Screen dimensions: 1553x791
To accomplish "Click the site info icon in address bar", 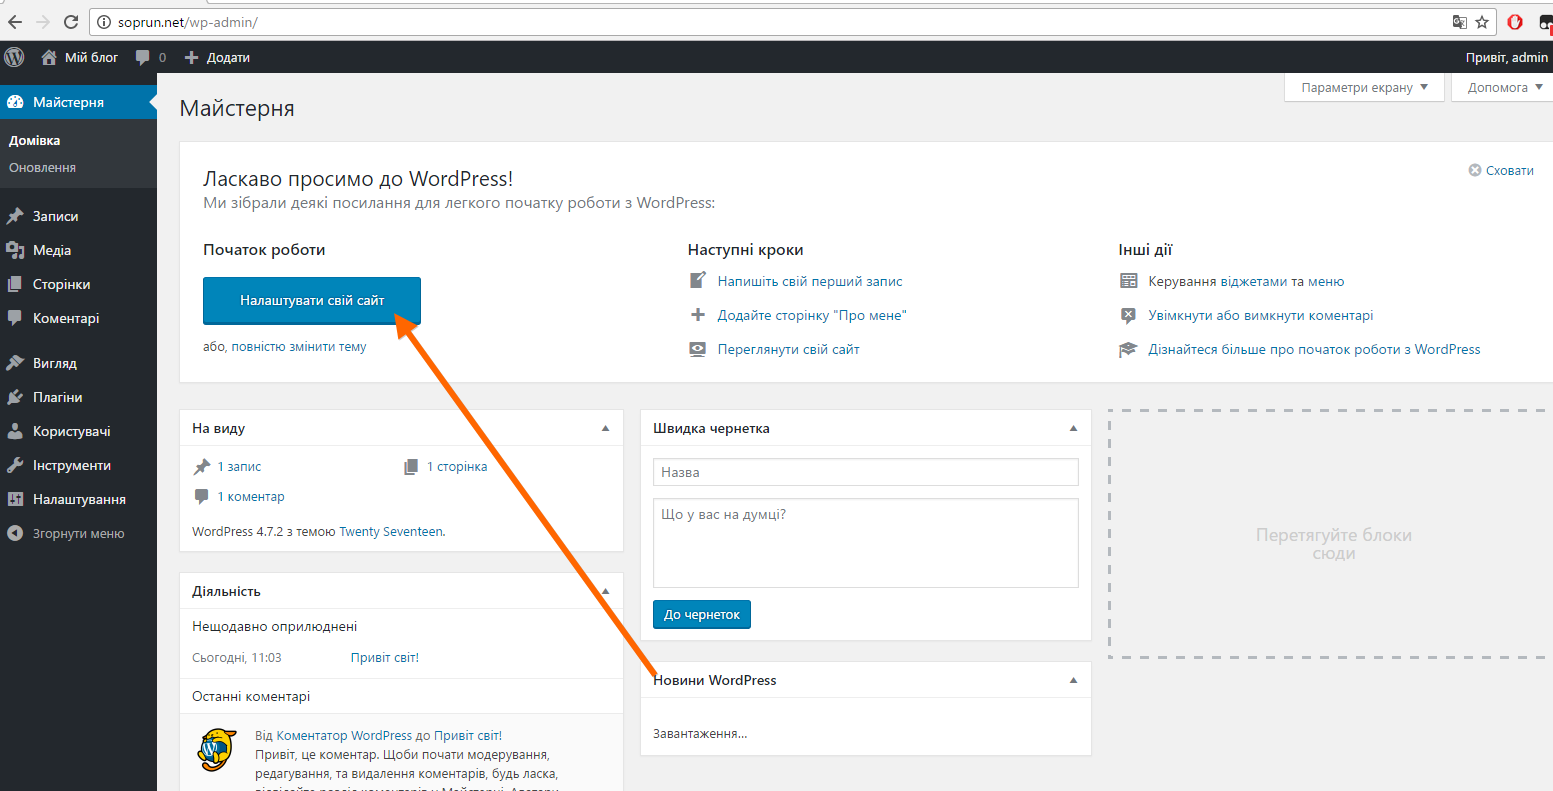I will click(x=104, y=21).
